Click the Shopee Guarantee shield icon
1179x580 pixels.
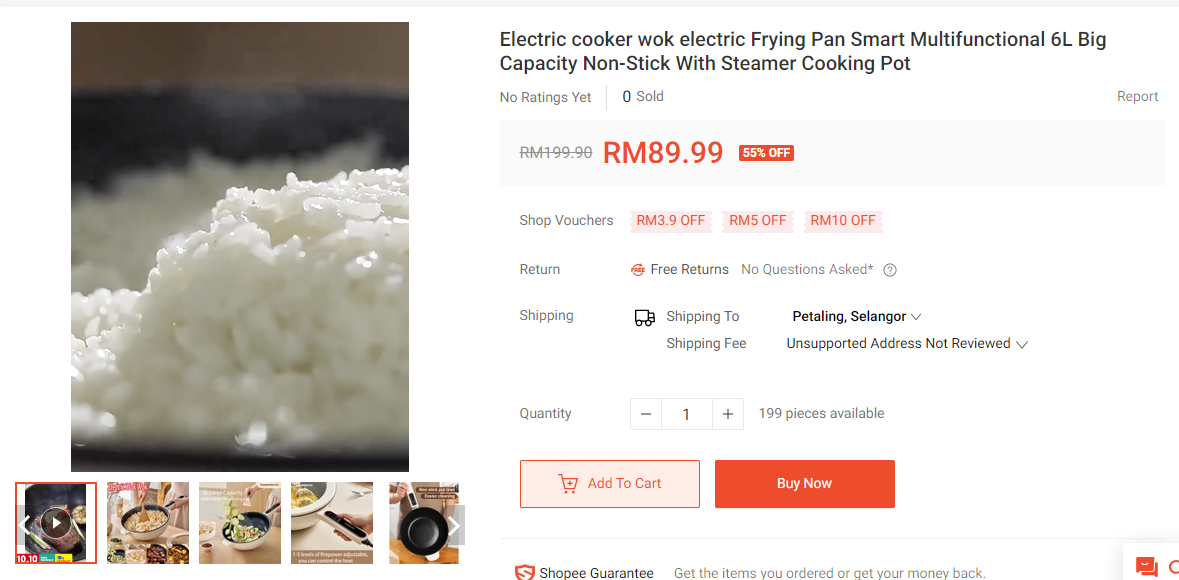pyautogui.click(x=524, y=573)
